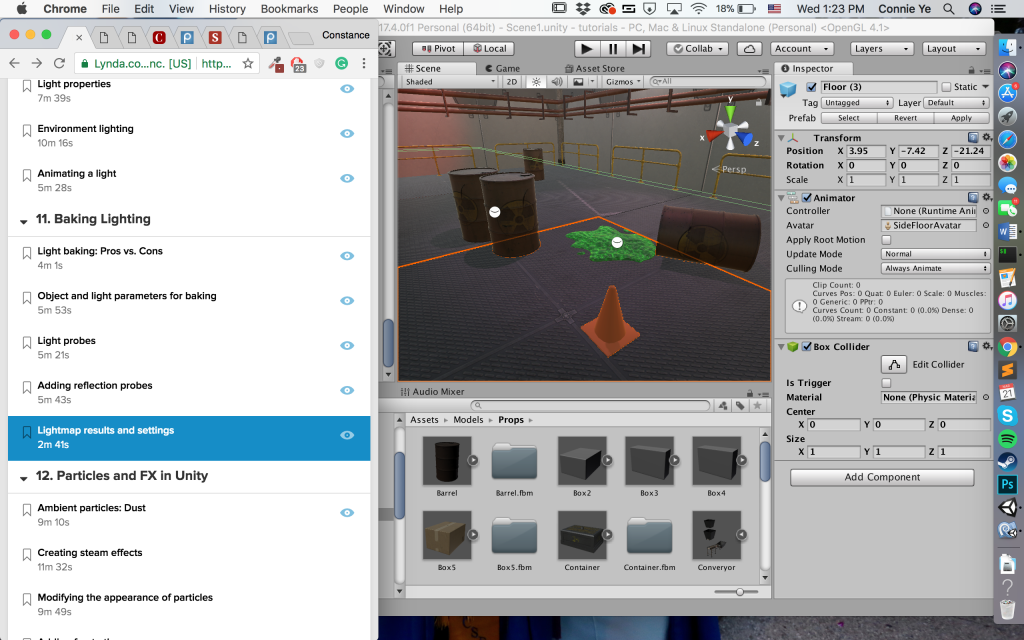This screenshot has height=640, width=1024.
Task: Open scene effects image icon
Action: coord(579,82)
